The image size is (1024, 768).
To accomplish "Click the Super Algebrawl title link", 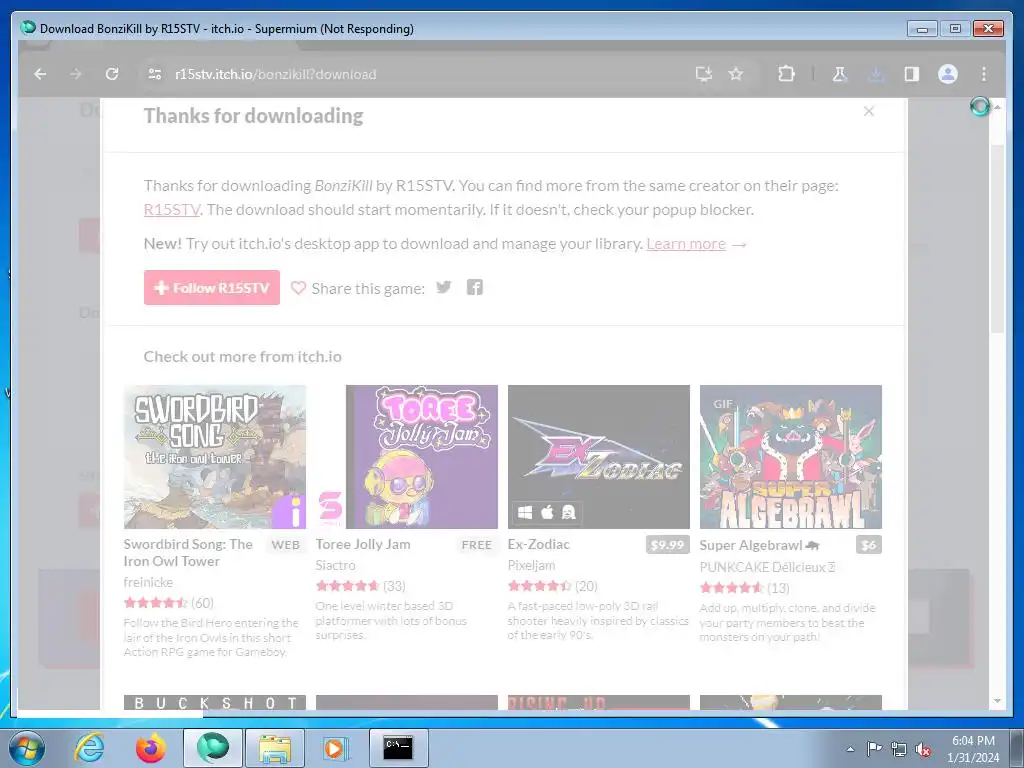I will (x=750, y=545).
